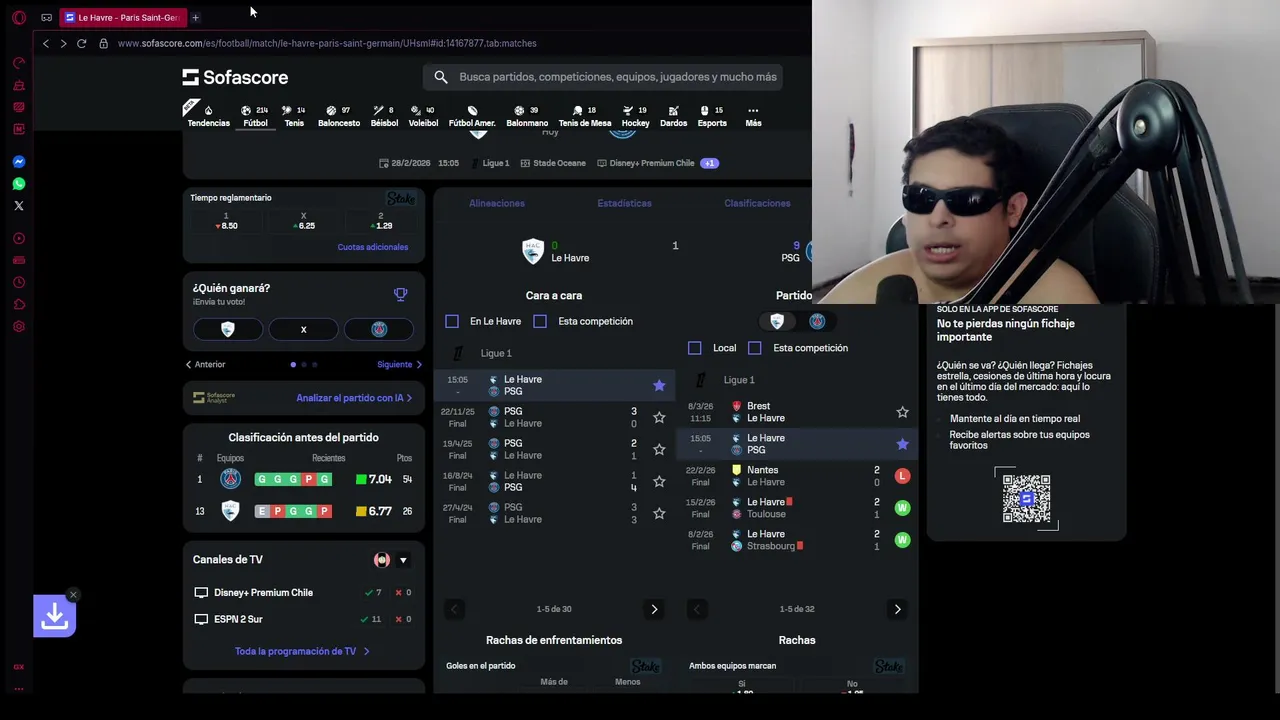Go to next head-to-head matches page
1280x720 pixels.
[654, 609]
